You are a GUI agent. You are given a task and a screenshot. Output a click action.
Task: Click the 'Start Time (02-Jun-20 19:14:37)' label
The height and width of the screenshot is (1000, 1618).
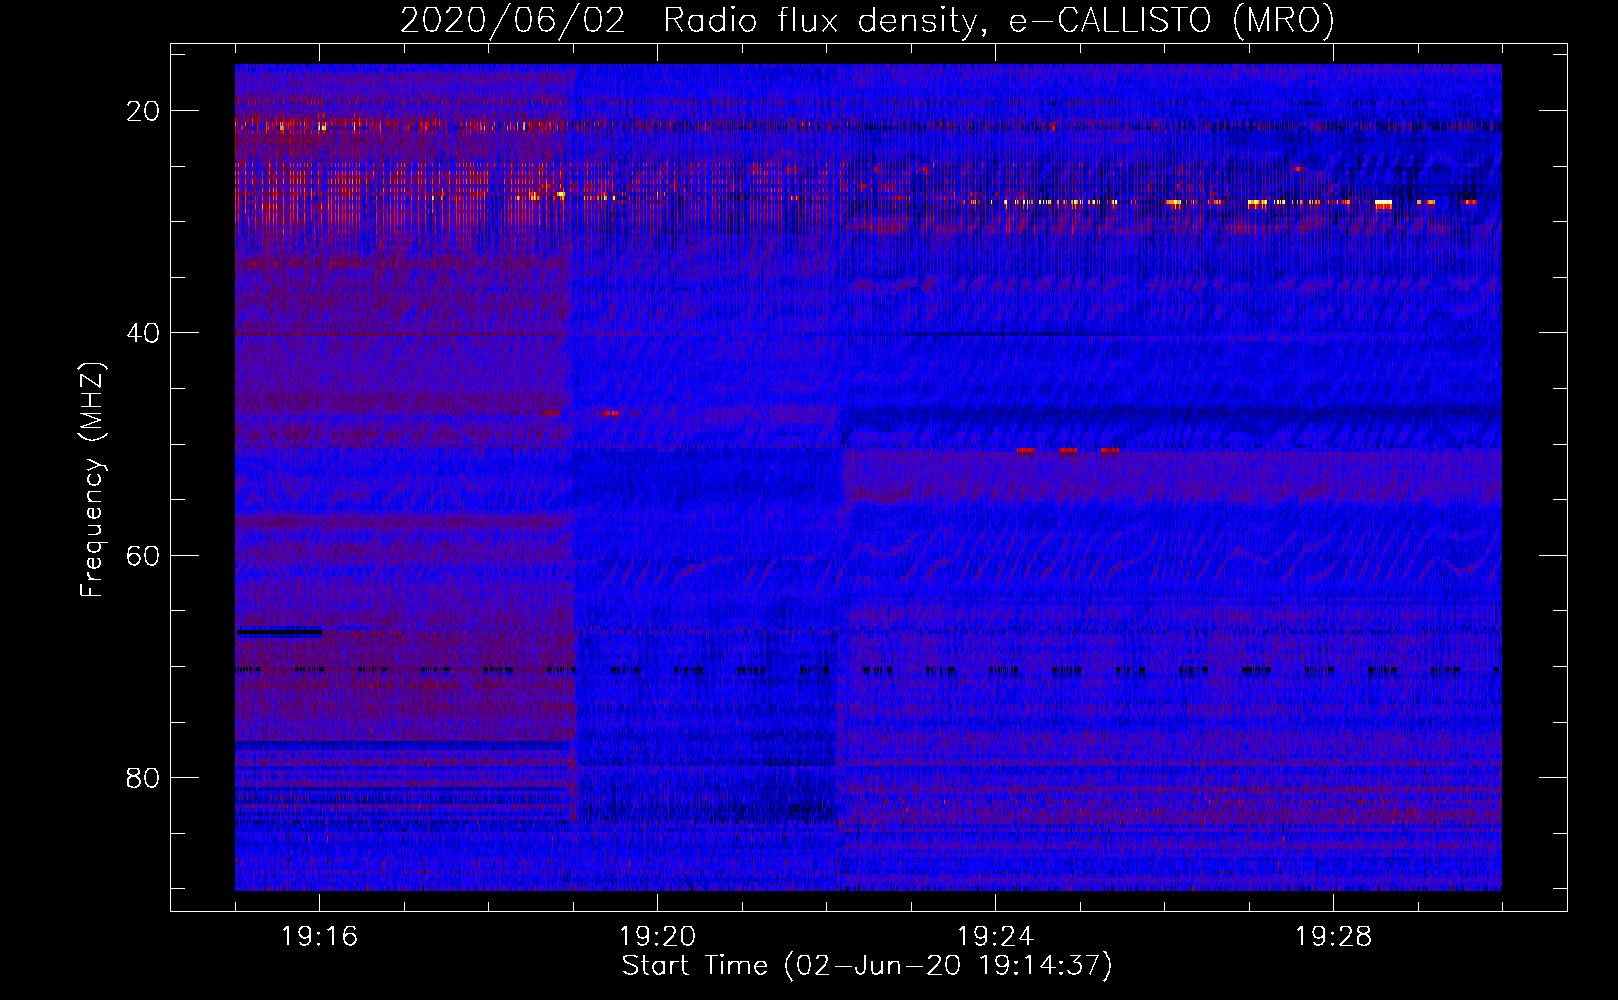click(x=867, y=966)
